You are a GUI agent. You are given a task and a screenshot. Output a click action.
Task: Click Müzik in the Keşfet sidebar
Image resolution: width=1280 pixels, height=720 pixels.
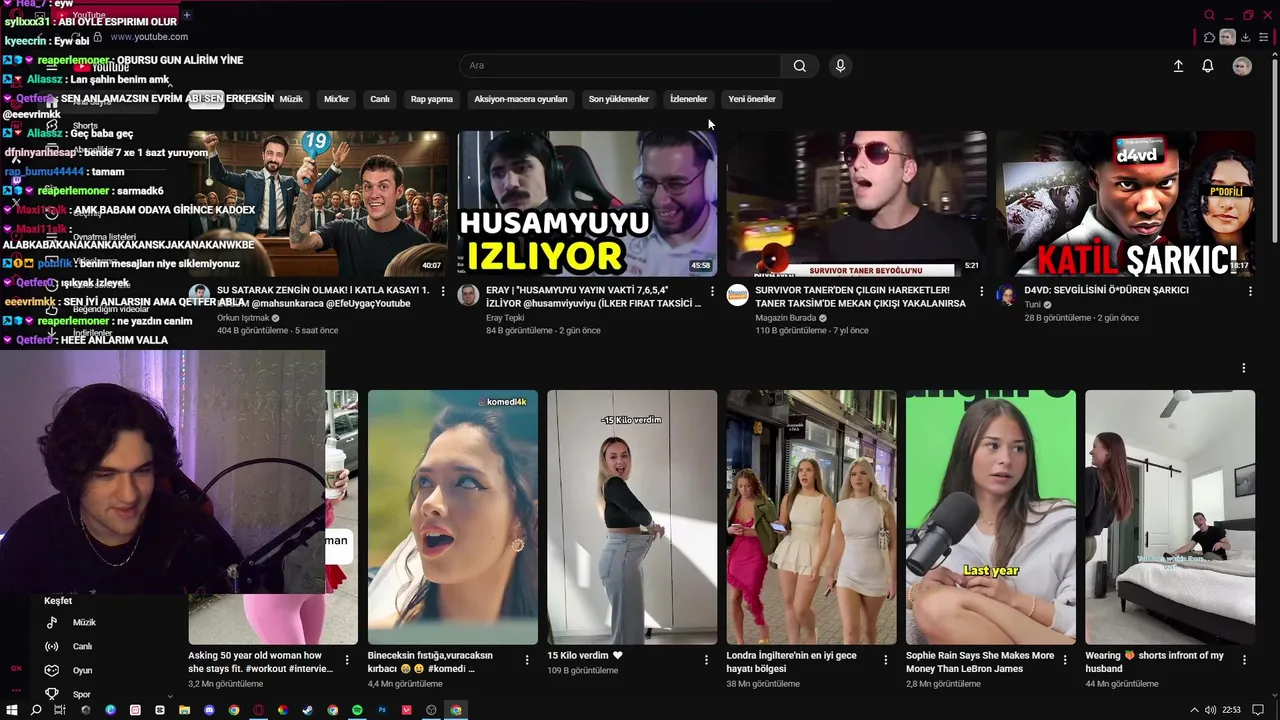84,622
